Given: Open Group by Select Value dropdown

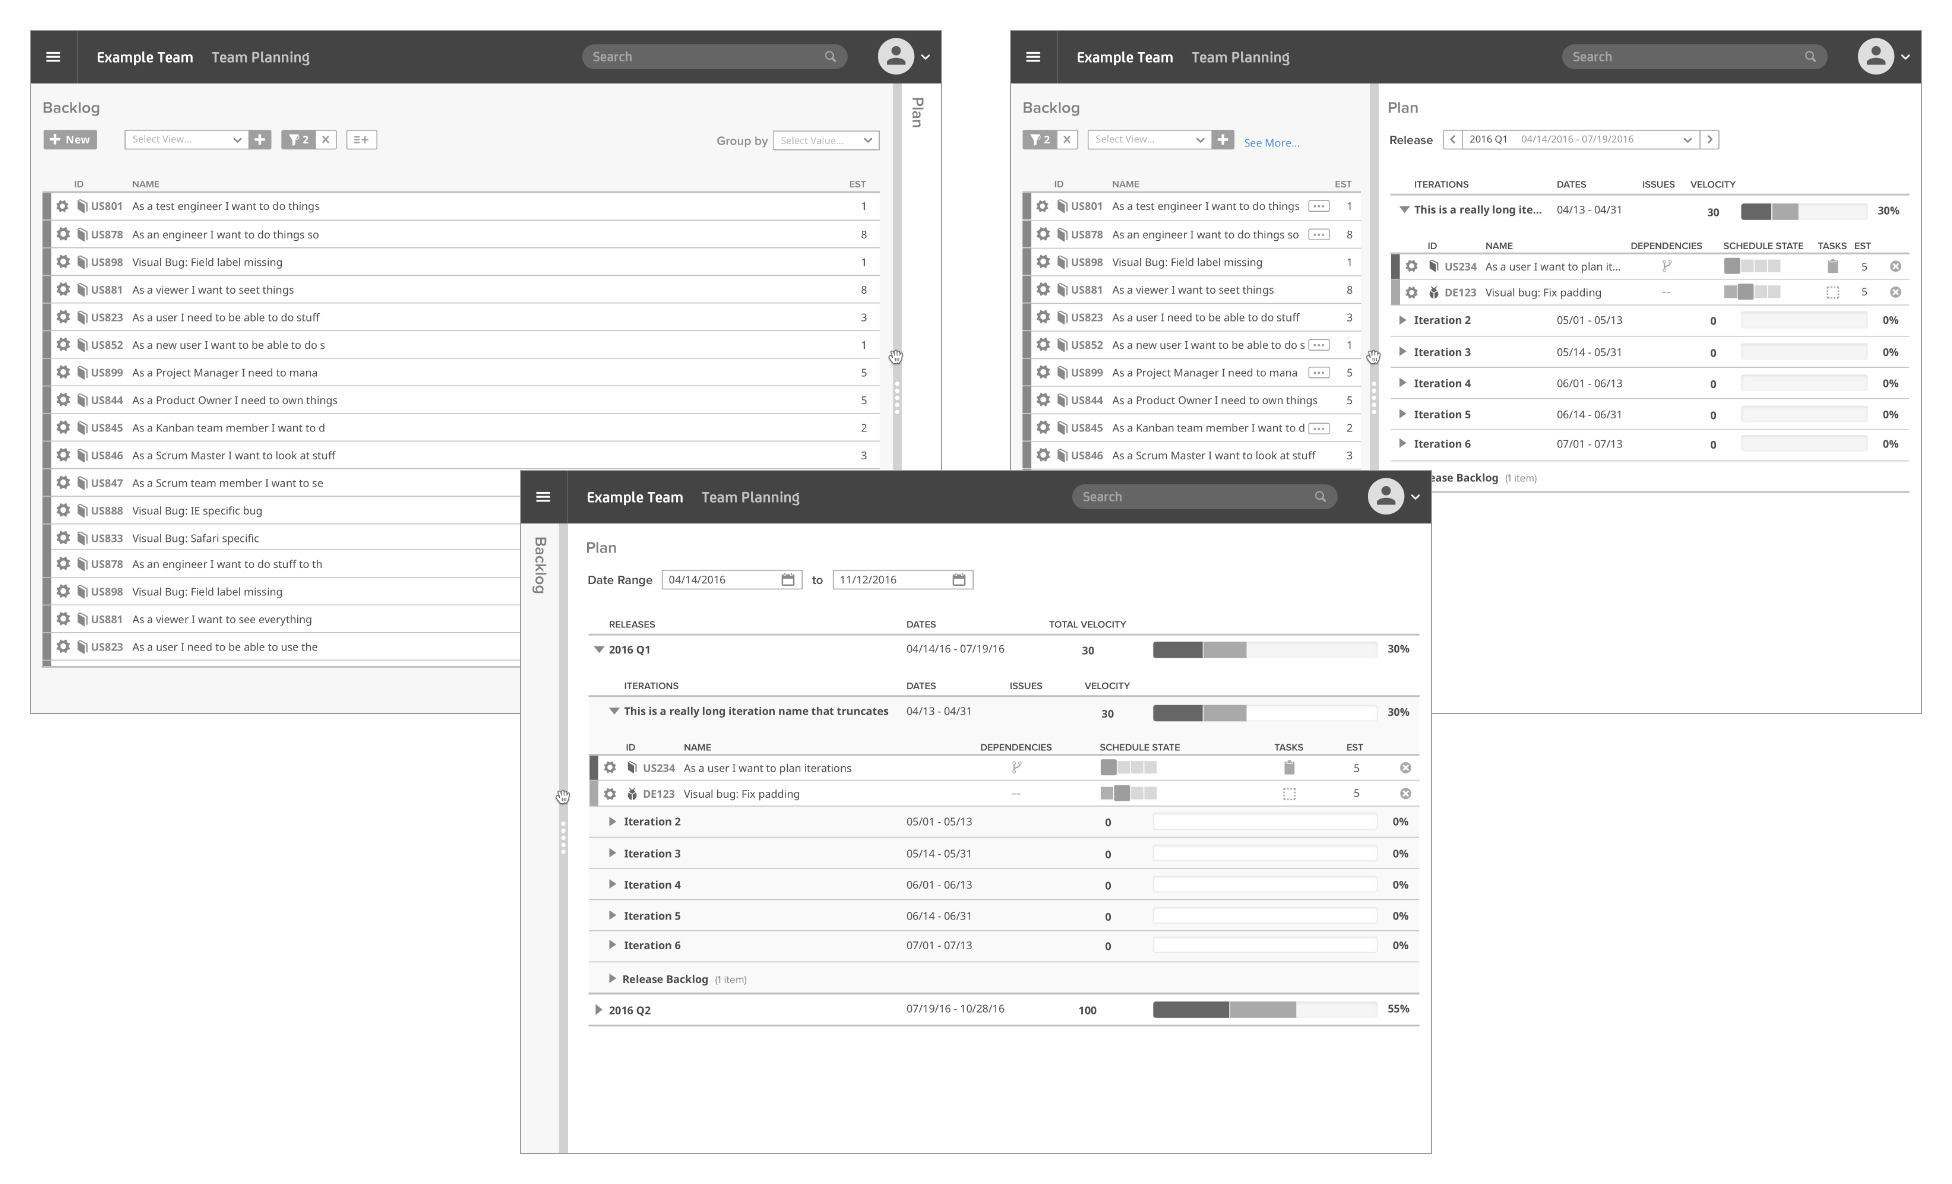Looking at the screenshot, I should click(x=826, y=141).
